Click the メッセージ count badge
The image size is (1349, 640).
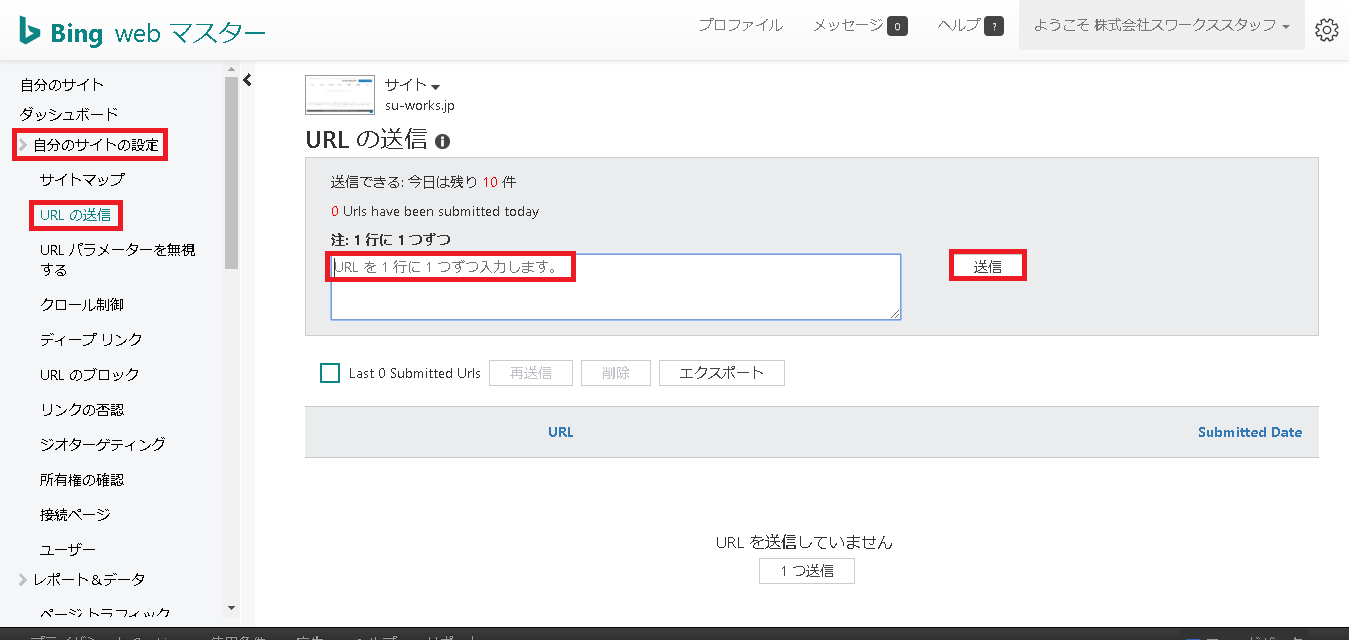(x=897, y=27)
